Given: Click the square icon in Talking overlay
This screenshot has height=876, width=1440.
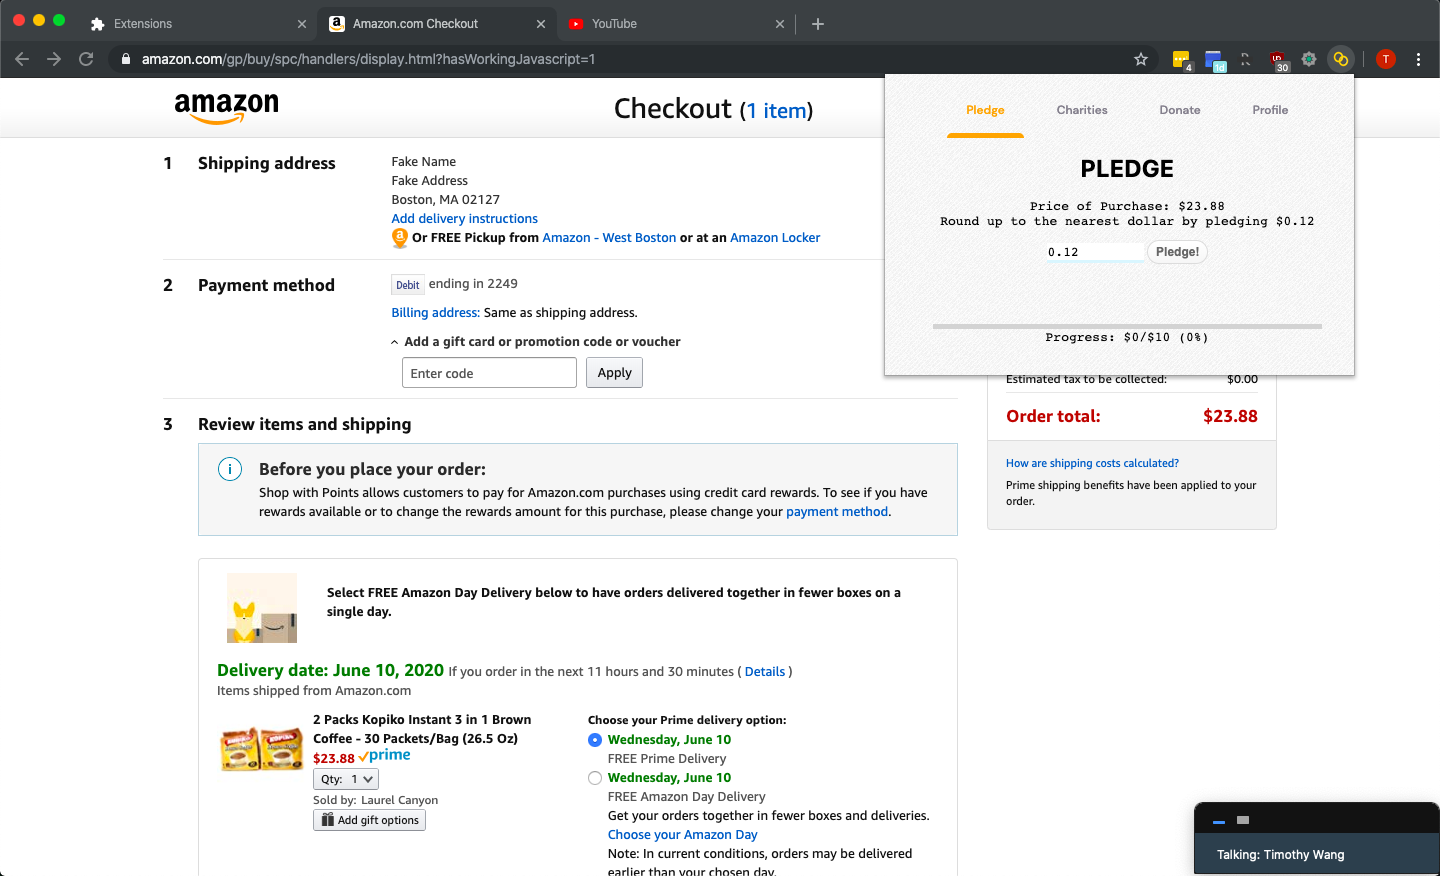Looking at the screenshot, I should tap(1243, 820).
